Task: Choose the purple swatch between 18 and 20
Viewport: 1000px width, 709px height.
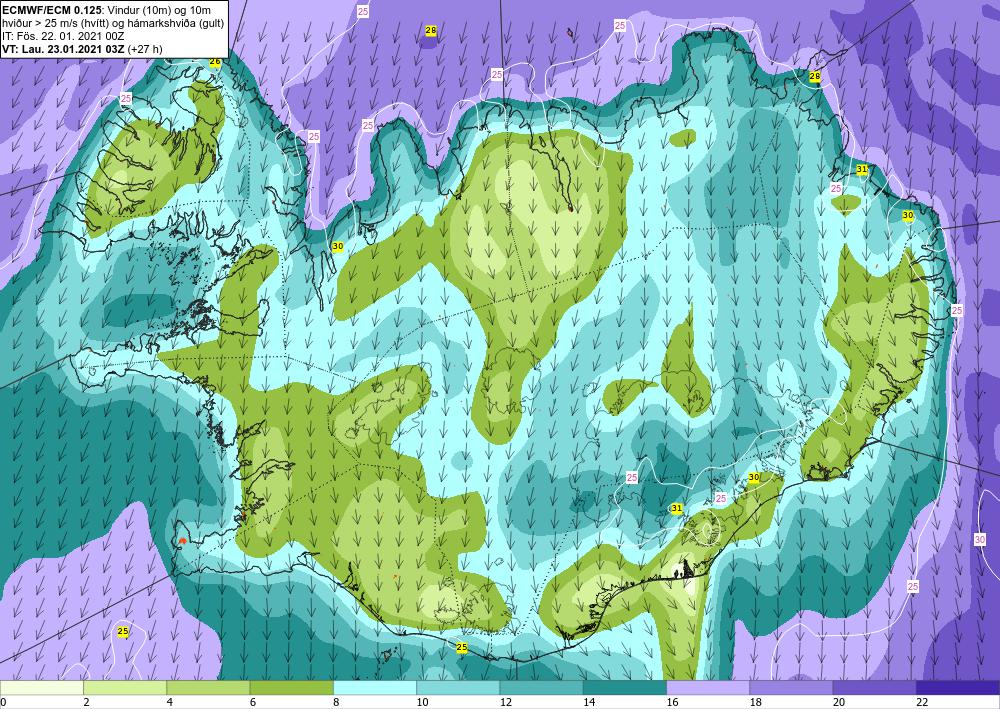Action: (791, 688)
